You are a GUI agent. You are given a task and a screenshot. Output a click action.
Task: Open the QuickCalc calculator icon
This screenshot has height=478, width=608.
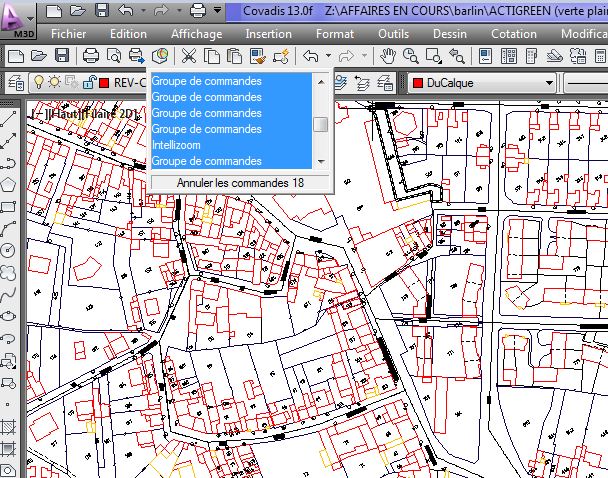point(600,56)
